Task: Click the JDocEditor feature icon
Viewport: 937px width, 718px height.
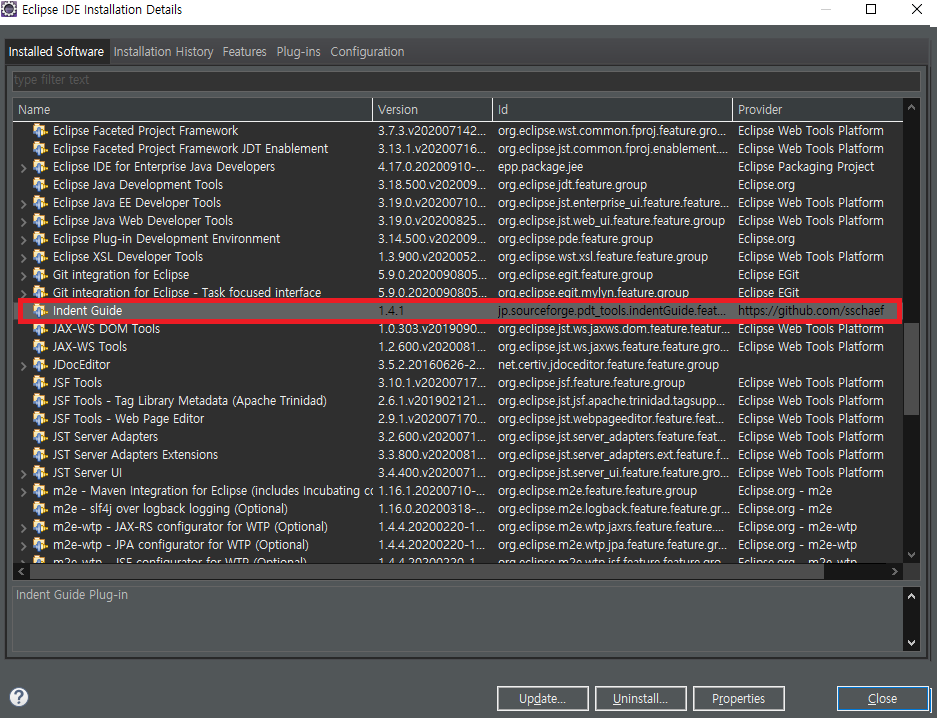Action: [40, 364]
